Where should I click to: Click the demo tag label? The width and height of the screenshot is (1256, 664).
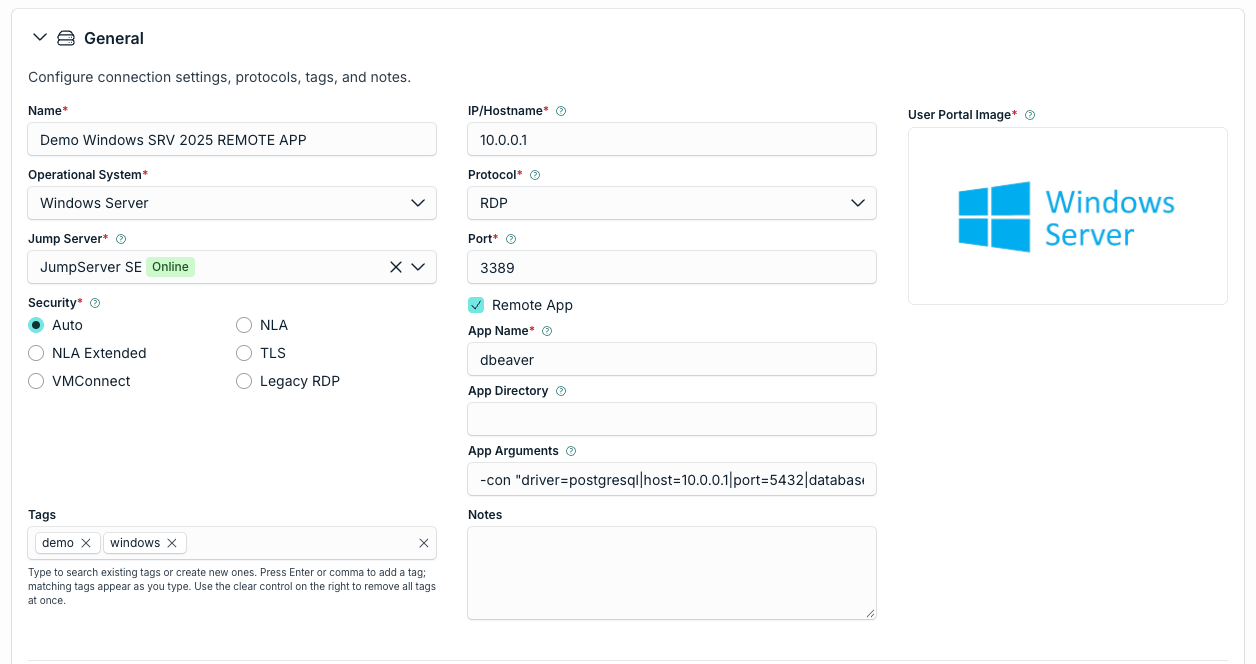pyautogui.click(x=58, y=543)
